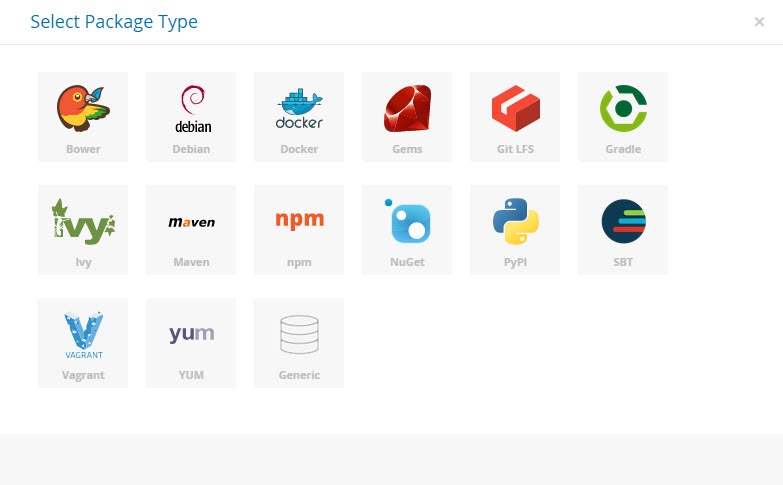The image size is (783, 485).
Task: Select the Gems ruby icon
Action: 407,108
